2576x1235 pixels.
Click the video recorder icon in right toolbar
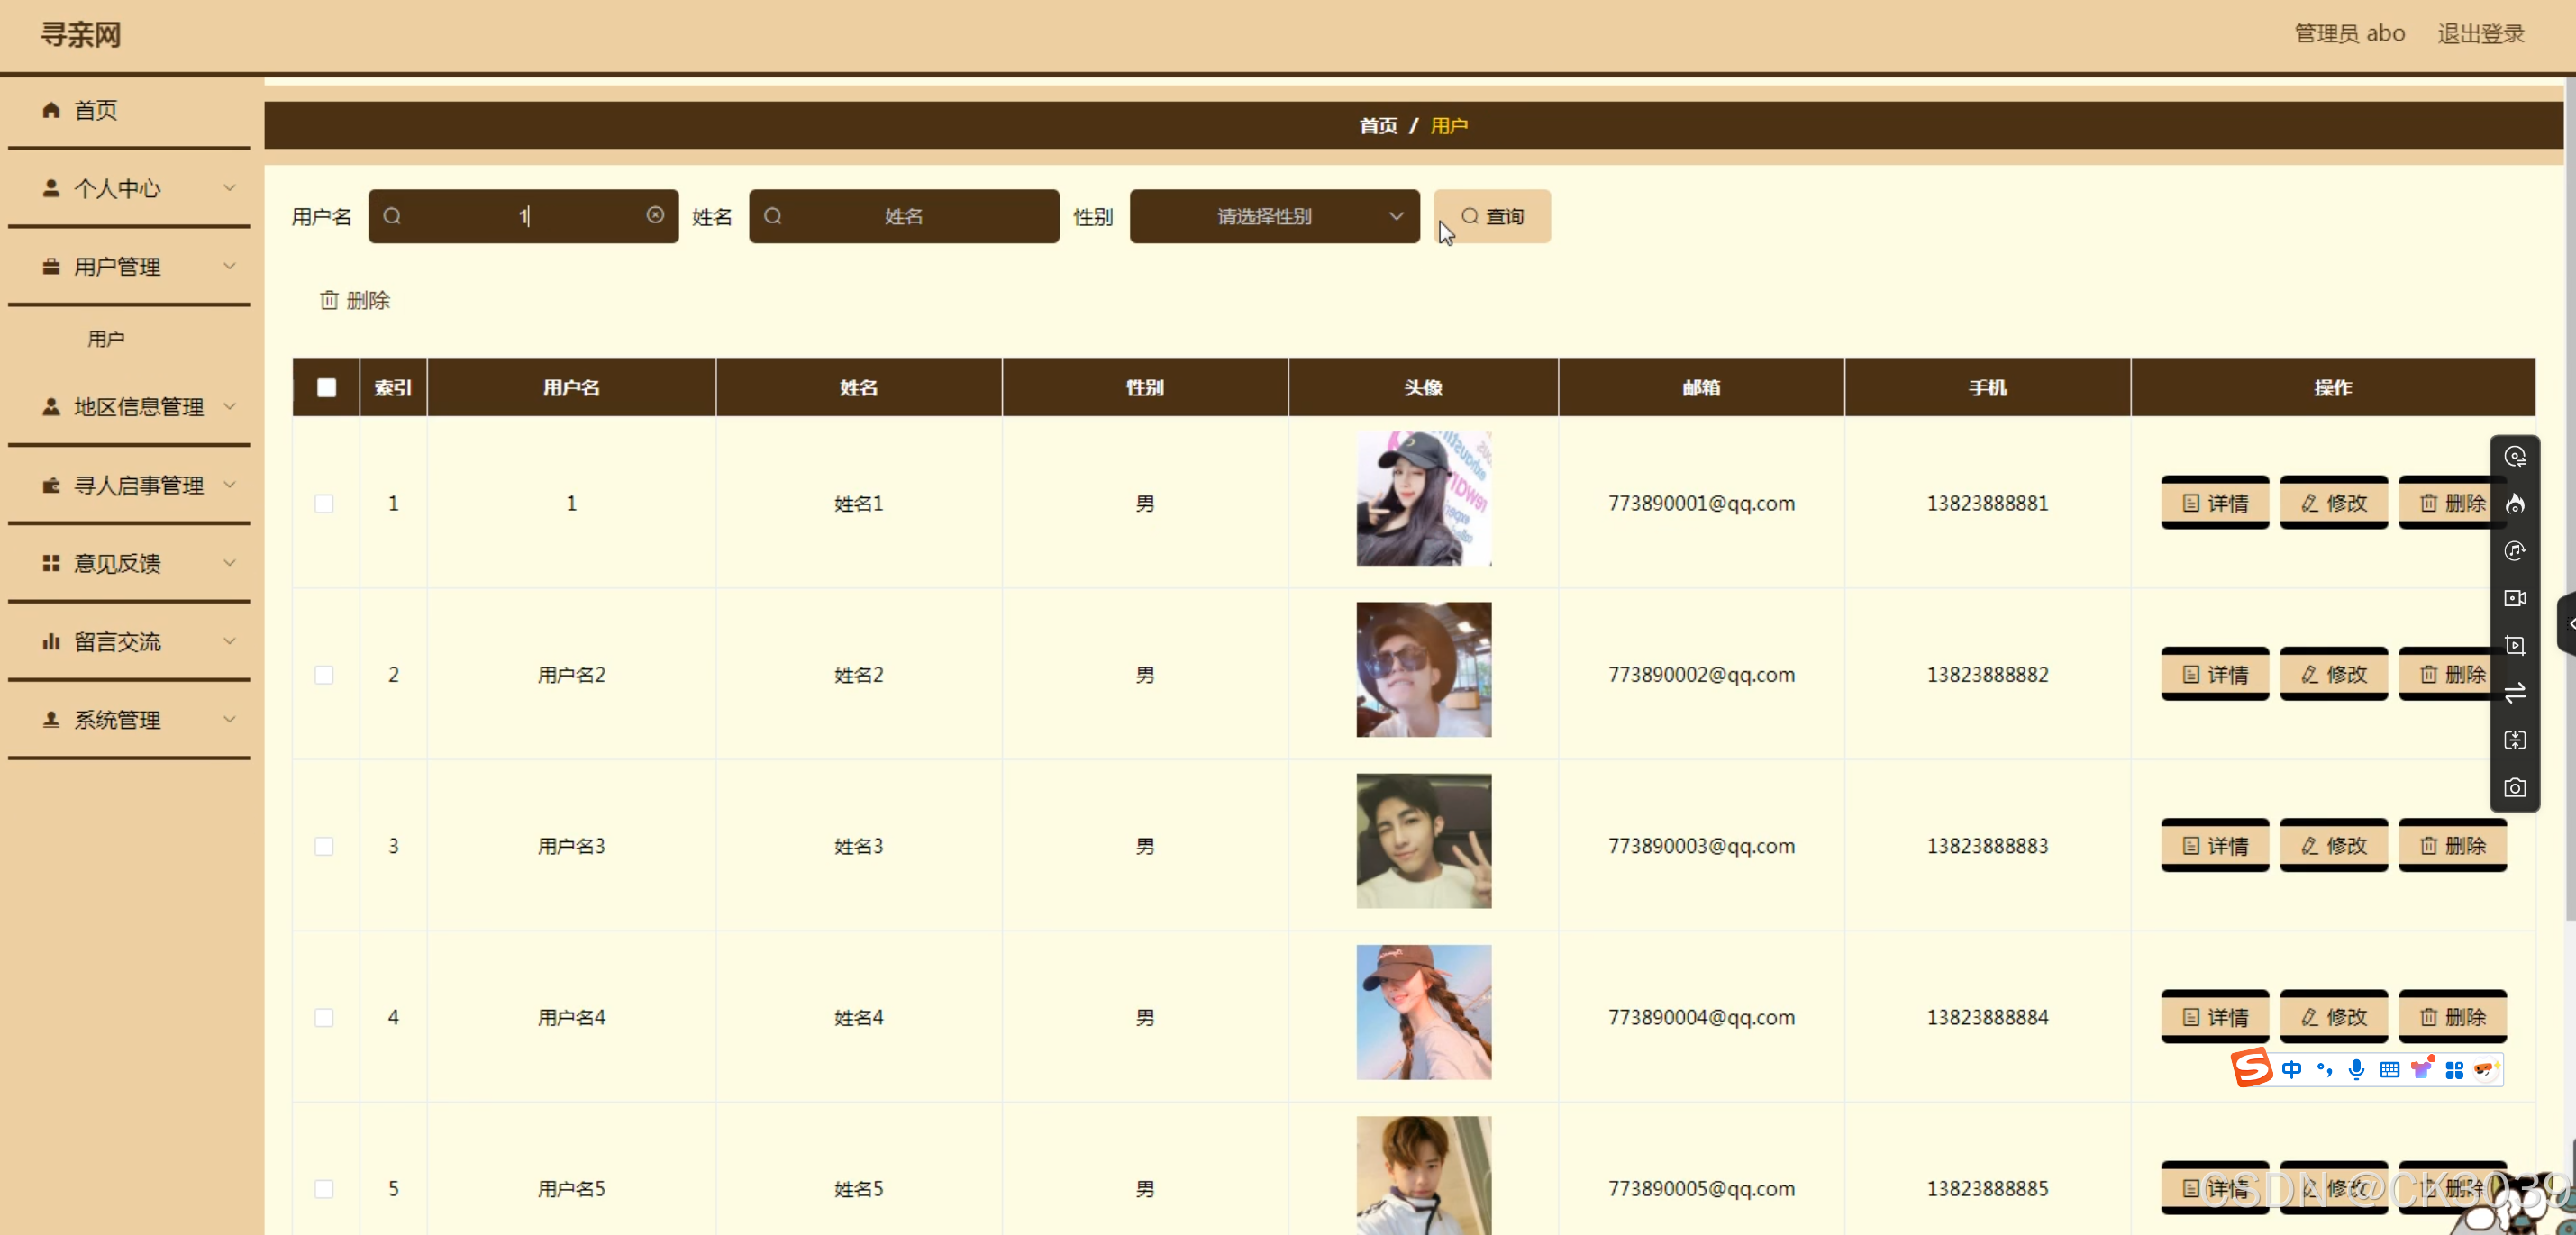tap(2514, 598)
